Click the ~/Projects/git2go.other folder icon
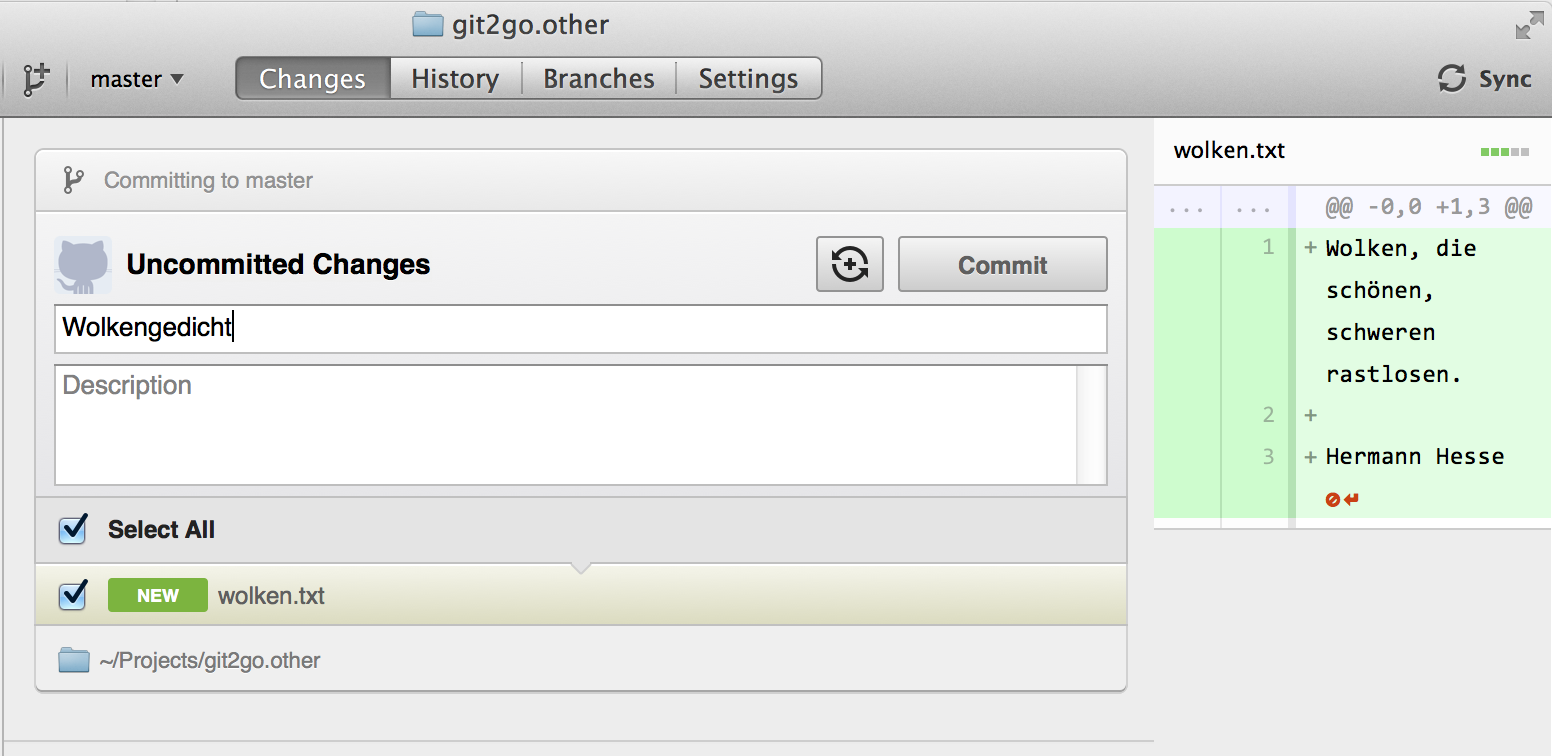This screenshot has height=756, width=1552. click(x=74, y=660)
